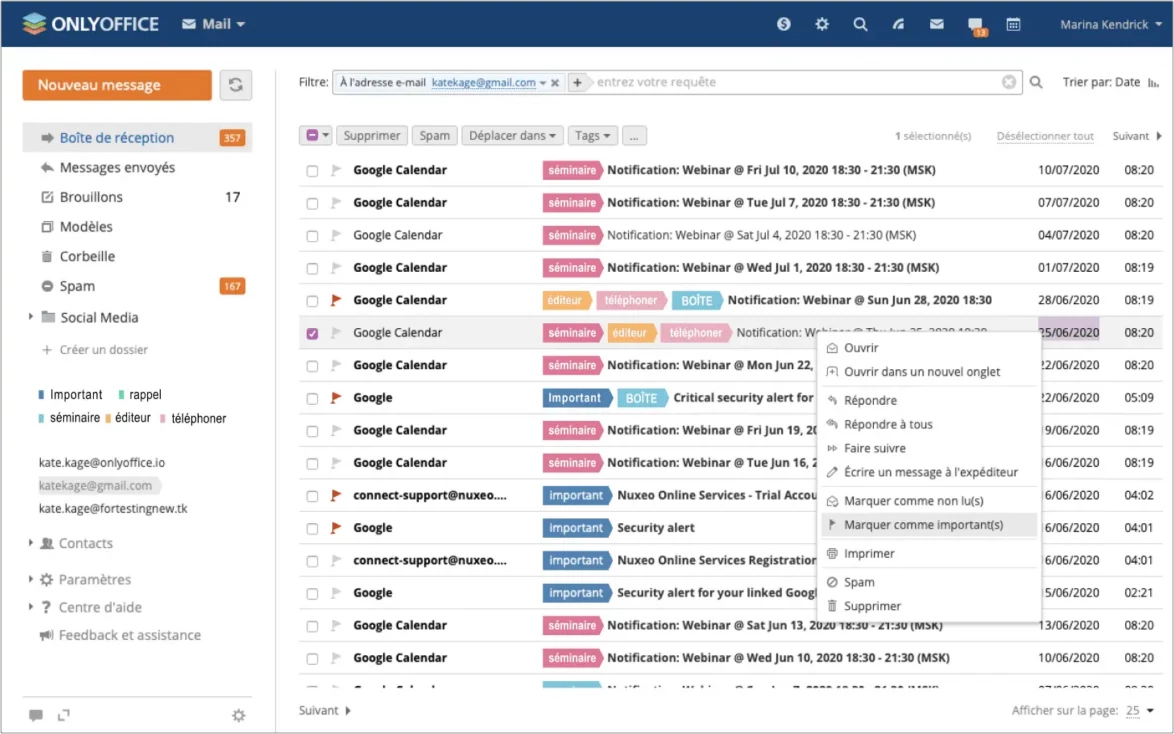Open the chat talk icon with badge
Screen dimensions: 1174x734
coord(976,25)
